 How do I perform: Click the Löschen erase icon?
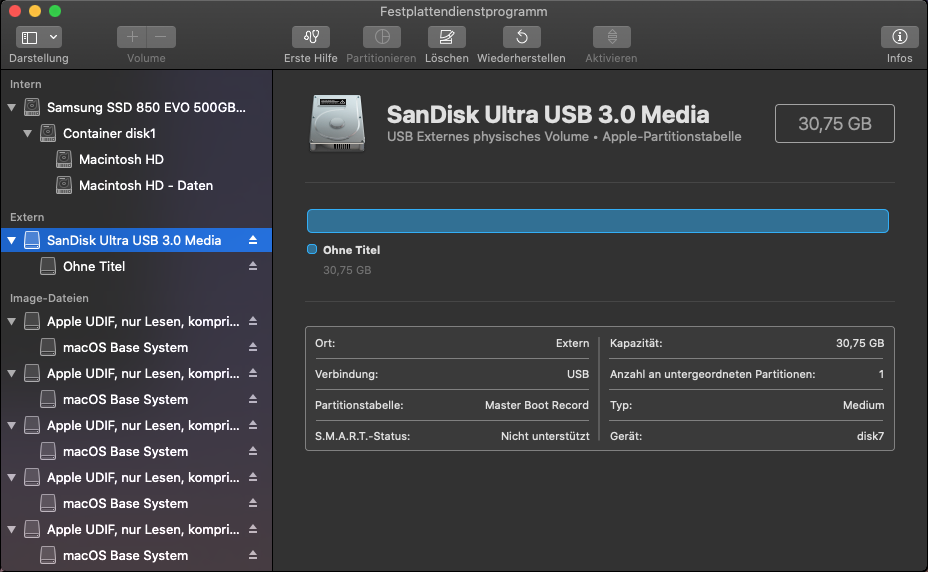[447, 37]
